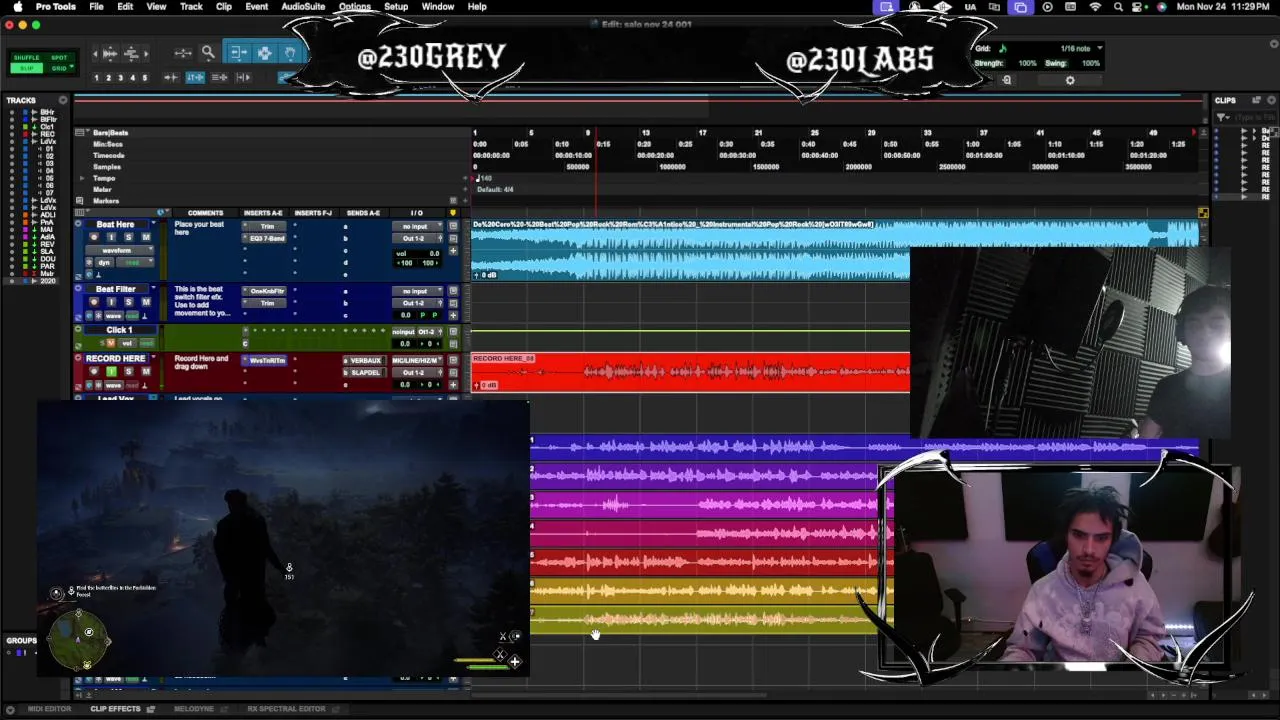Open the Tracks list menu
Screen dimensions: 1280x720
click(x=63, y=100)
